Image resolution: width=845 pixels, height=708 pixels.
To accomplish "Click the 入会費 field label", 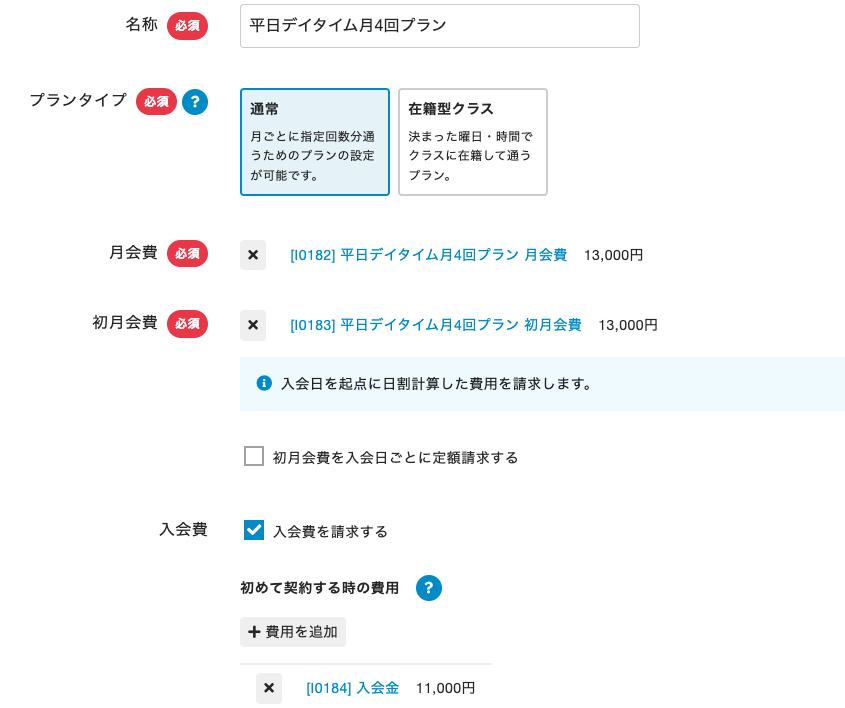I will tap(183, 530).
